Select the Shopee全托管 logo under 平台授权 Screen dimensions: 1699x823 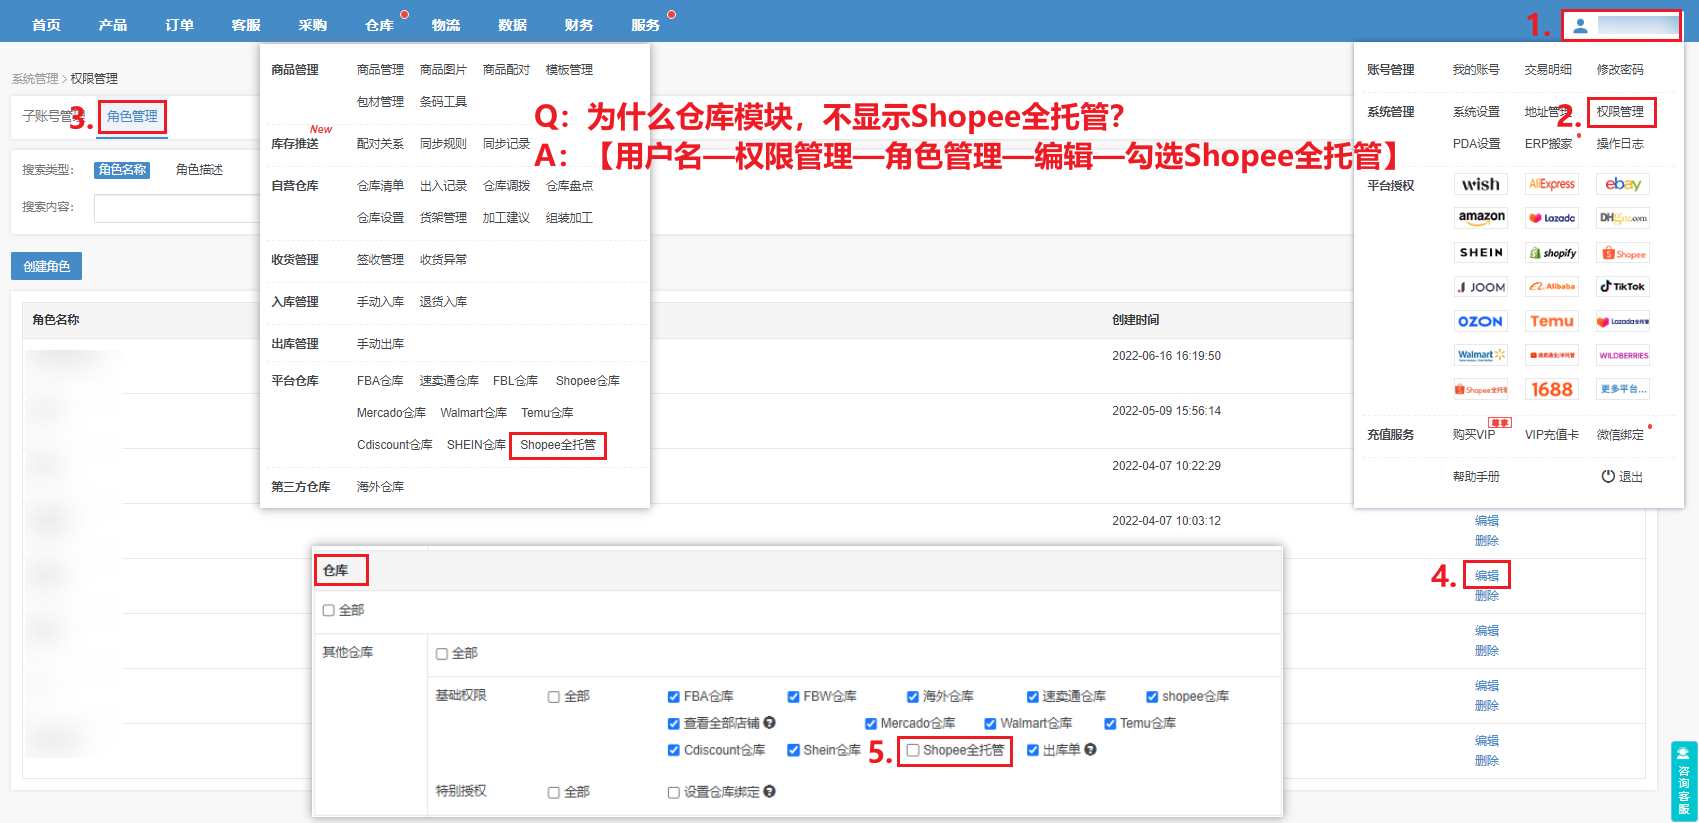(x=1481, y=389)
